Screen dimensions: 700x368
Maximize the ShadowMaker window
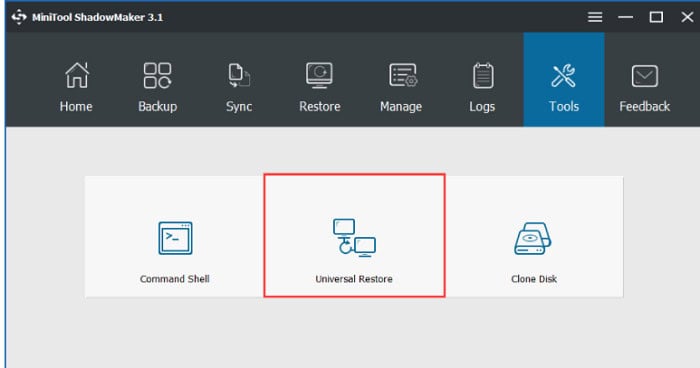656,17
